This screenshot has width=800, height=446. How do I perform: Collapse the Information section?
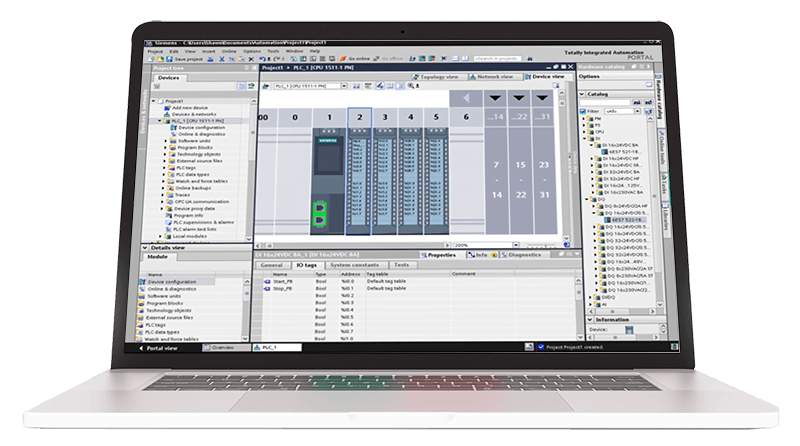point(590,319)
